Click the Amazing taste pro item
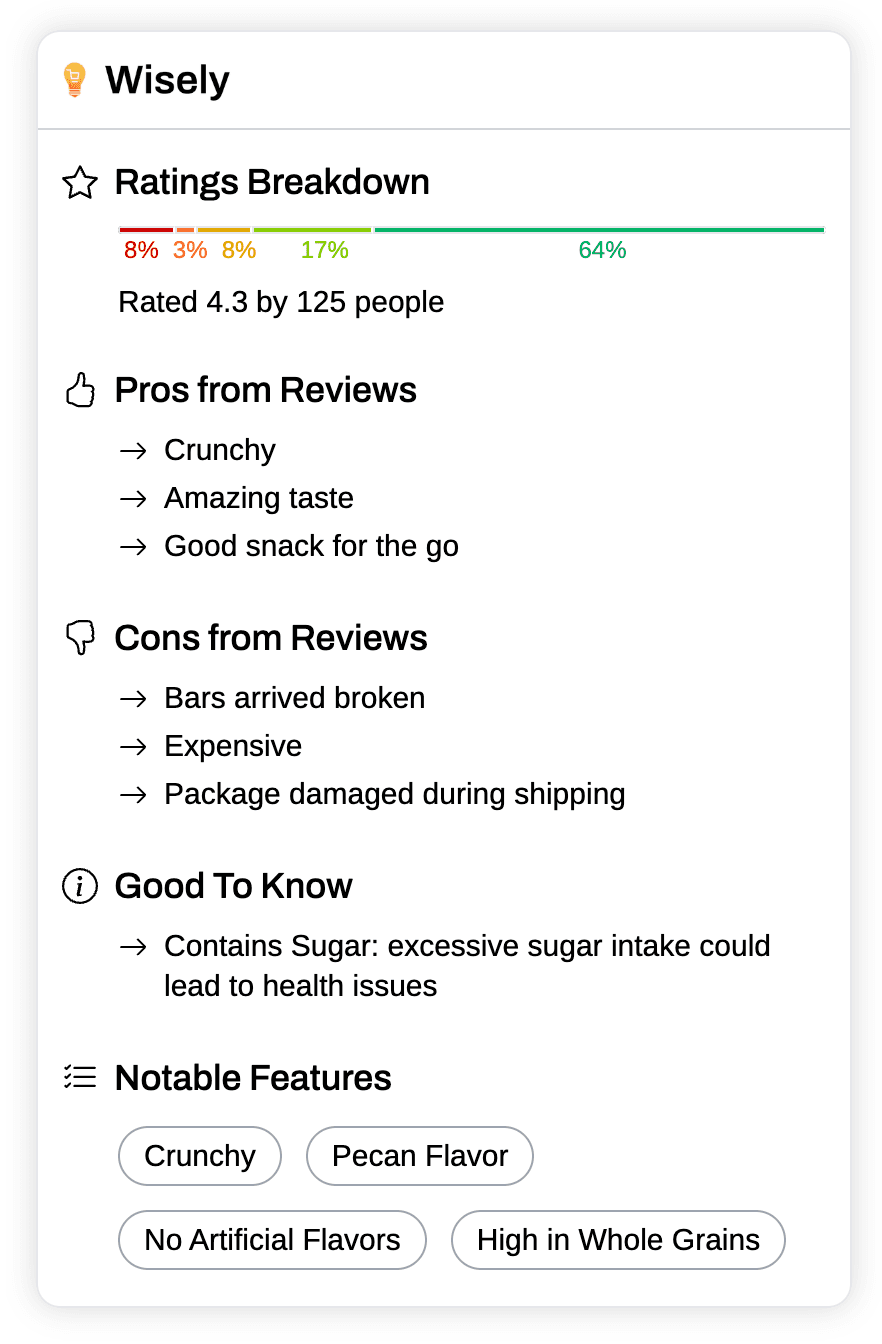 259,498
